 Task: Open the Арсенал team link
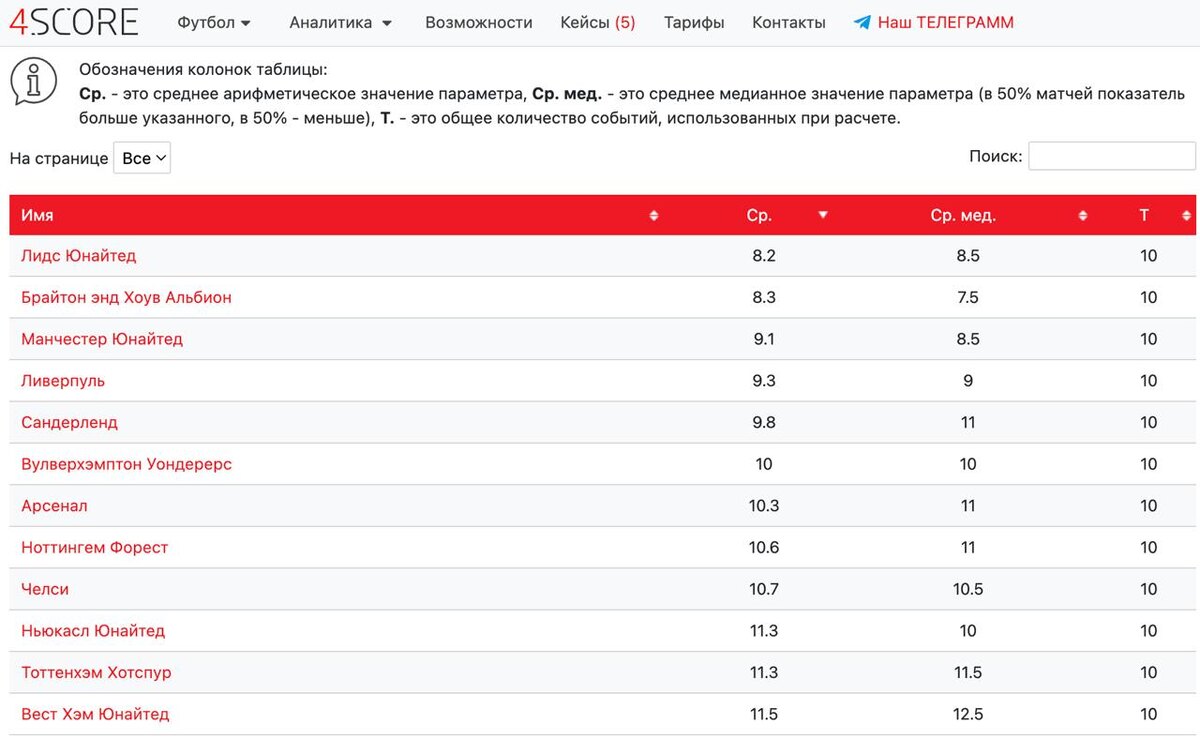pos(54,506)
